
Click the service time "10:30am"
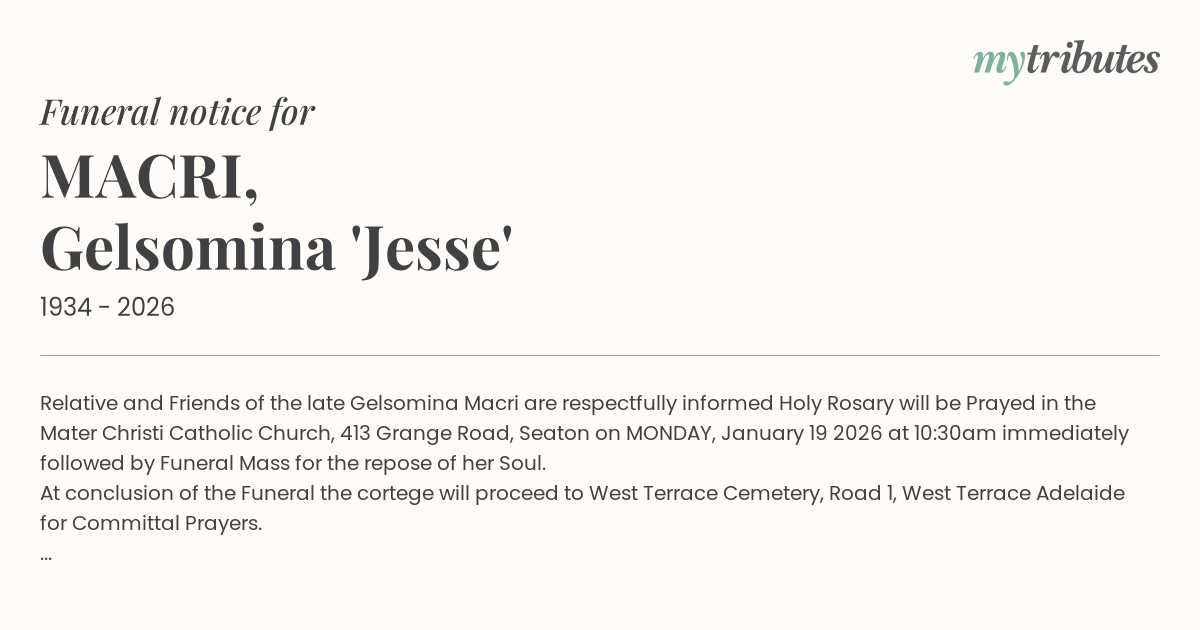(954, 434)
